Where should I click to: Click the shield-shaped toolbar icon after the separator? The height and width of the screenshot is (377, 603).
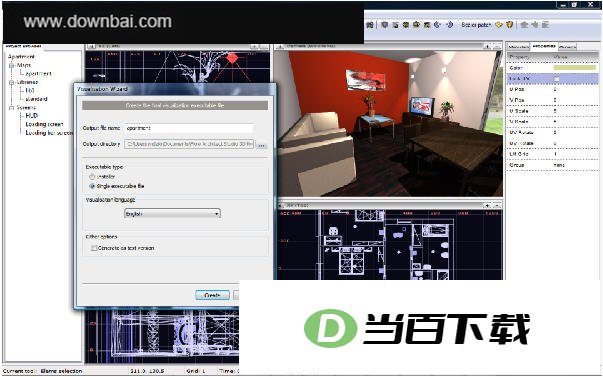[x=384, y=25]
